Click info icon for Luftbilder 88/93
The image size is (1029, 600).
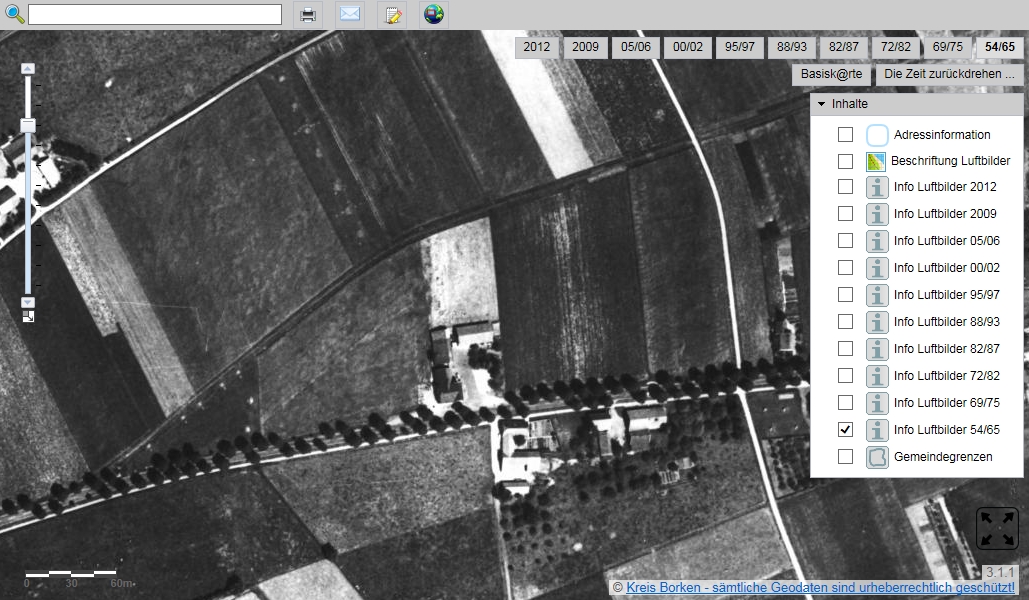877,322
